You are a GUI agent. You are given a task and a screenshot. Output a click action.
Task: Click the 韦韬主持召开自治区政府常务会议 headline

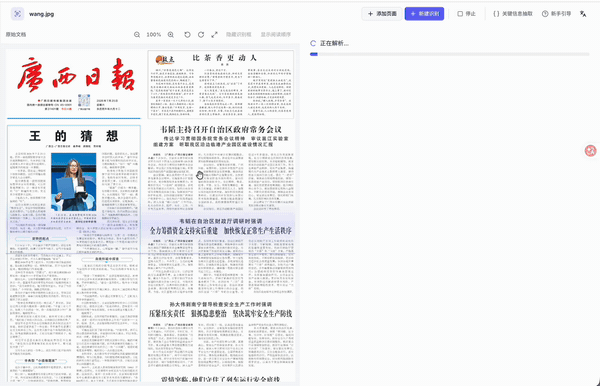221,129
